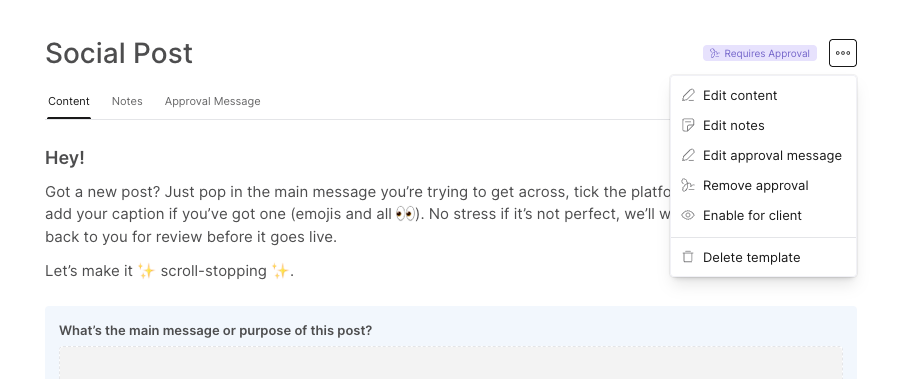
Task: Click the pencil icon beside Edit content
Action: [x=687, y=96]
